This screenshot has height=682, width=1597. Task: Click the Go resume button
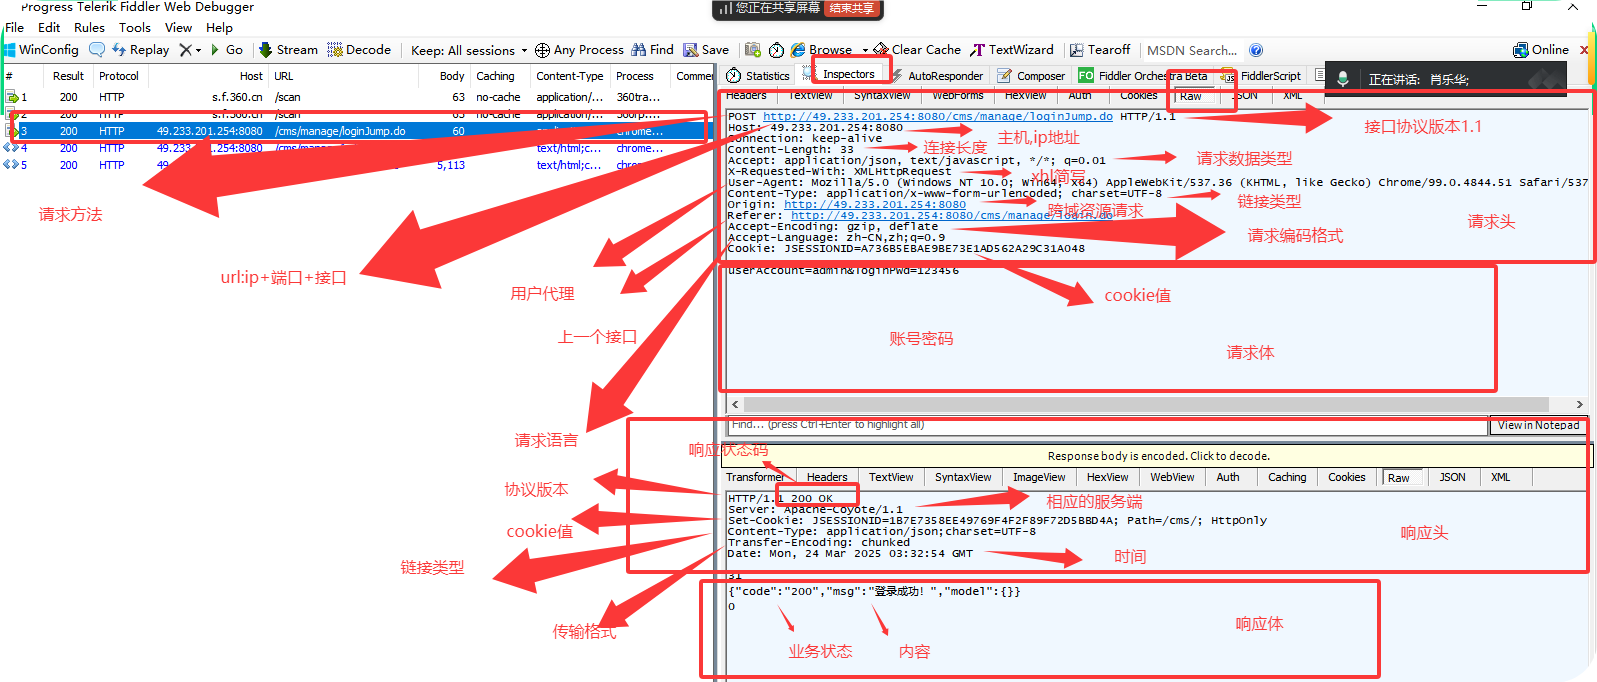pyautogui.click(x=227, y=50)
